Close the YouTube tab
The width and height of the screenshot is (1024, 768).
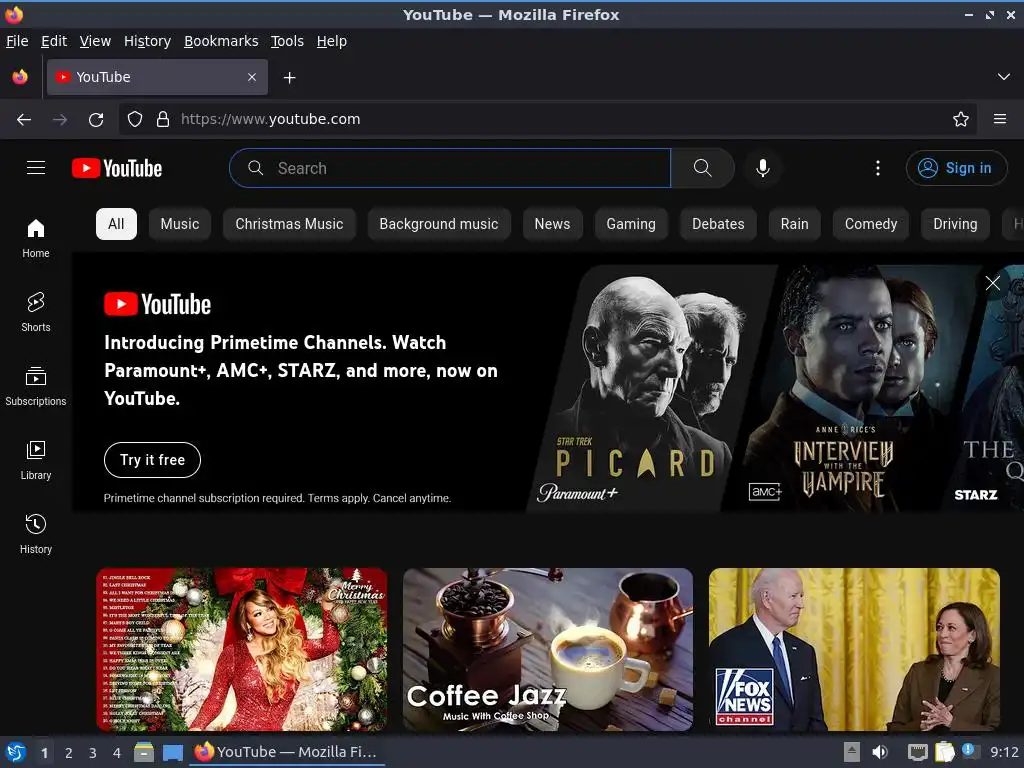252,77
